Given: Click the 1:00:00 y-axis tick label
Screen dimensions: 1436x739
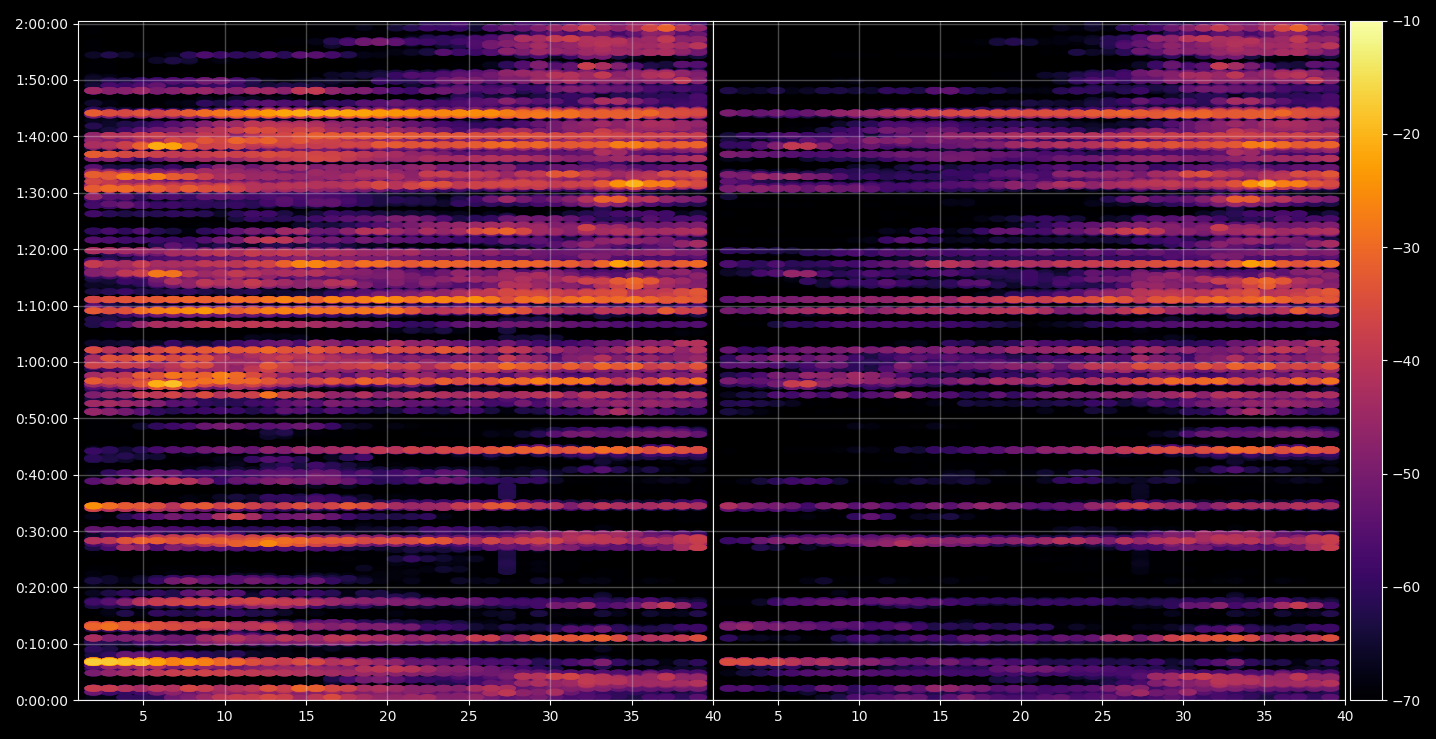Looking at the screenshot, I should click(x=42, y=362).
